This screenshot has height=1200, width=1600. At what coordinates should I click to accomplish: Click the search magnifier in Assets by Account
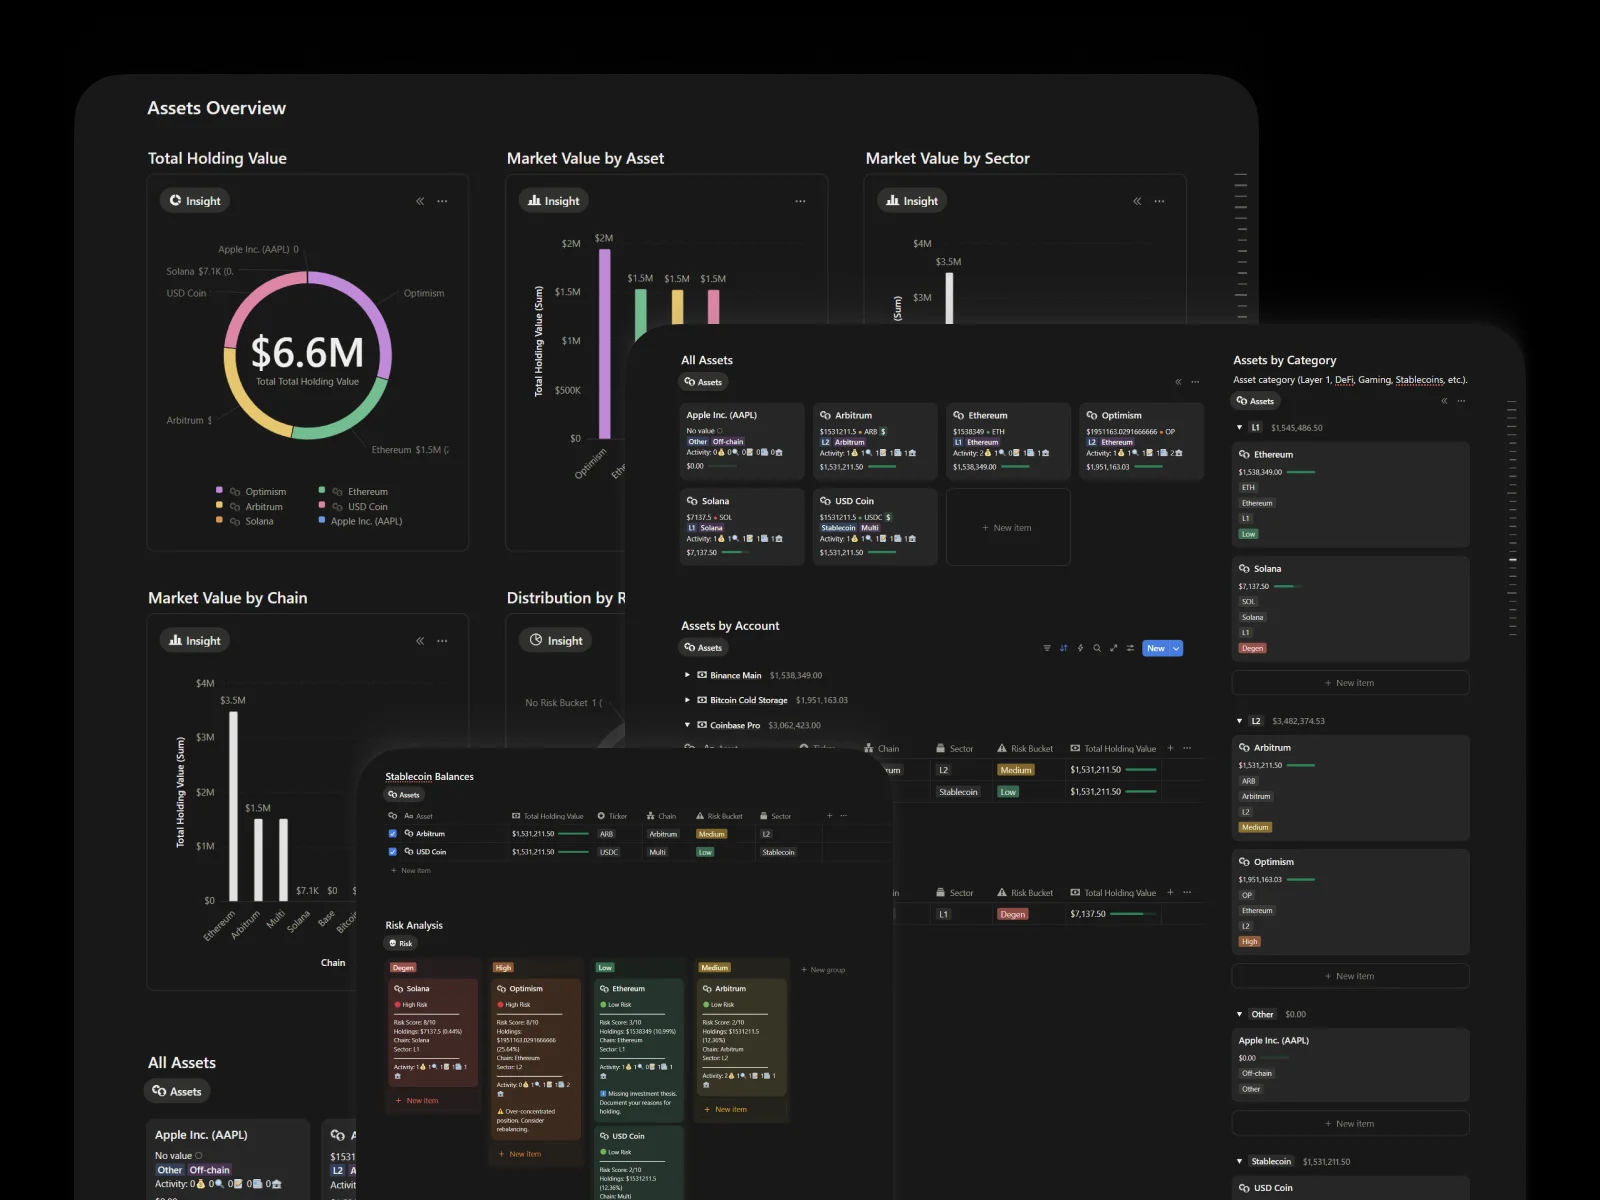(1097, 648)
